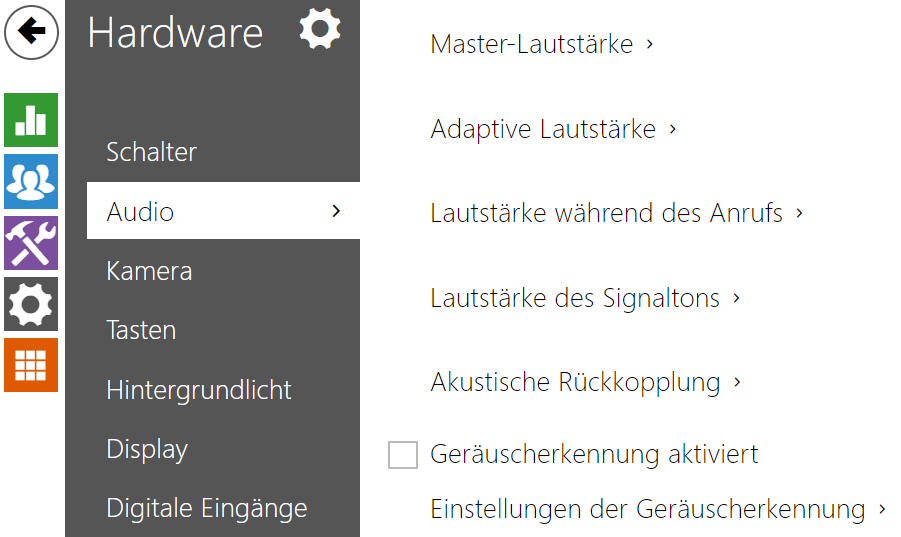Open the purple services tools icon
Image resolution: width=901 pixels, height=537 pixels.
[31, 243]
